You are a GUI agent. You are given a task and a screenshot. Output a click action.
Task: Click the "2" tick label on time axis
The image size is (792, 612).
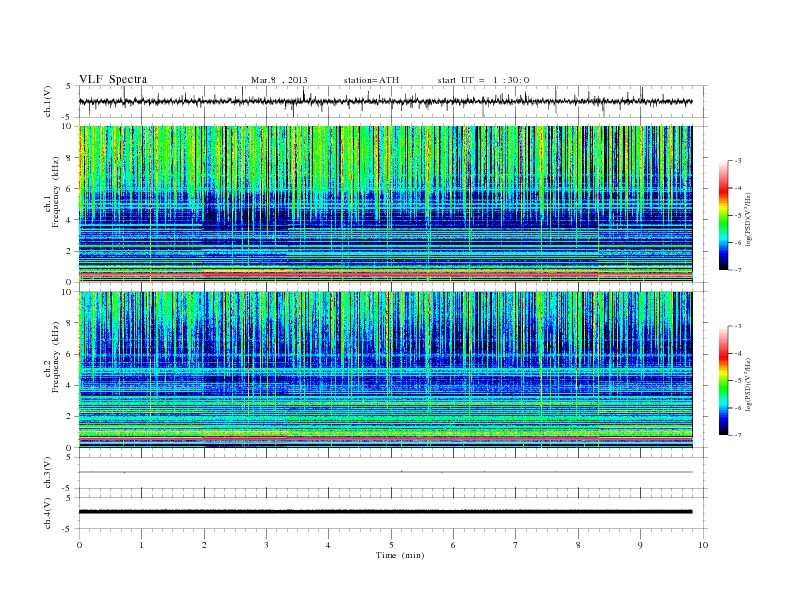pos(204,545)
